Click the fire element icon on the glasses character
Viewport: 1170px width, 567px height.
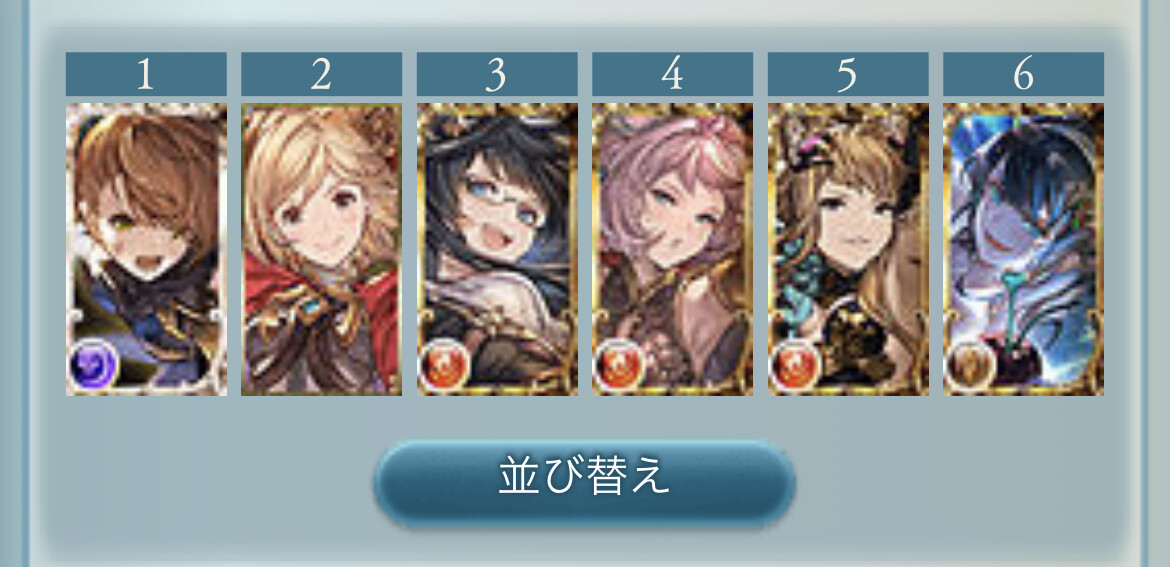click(x=444, y=366)
